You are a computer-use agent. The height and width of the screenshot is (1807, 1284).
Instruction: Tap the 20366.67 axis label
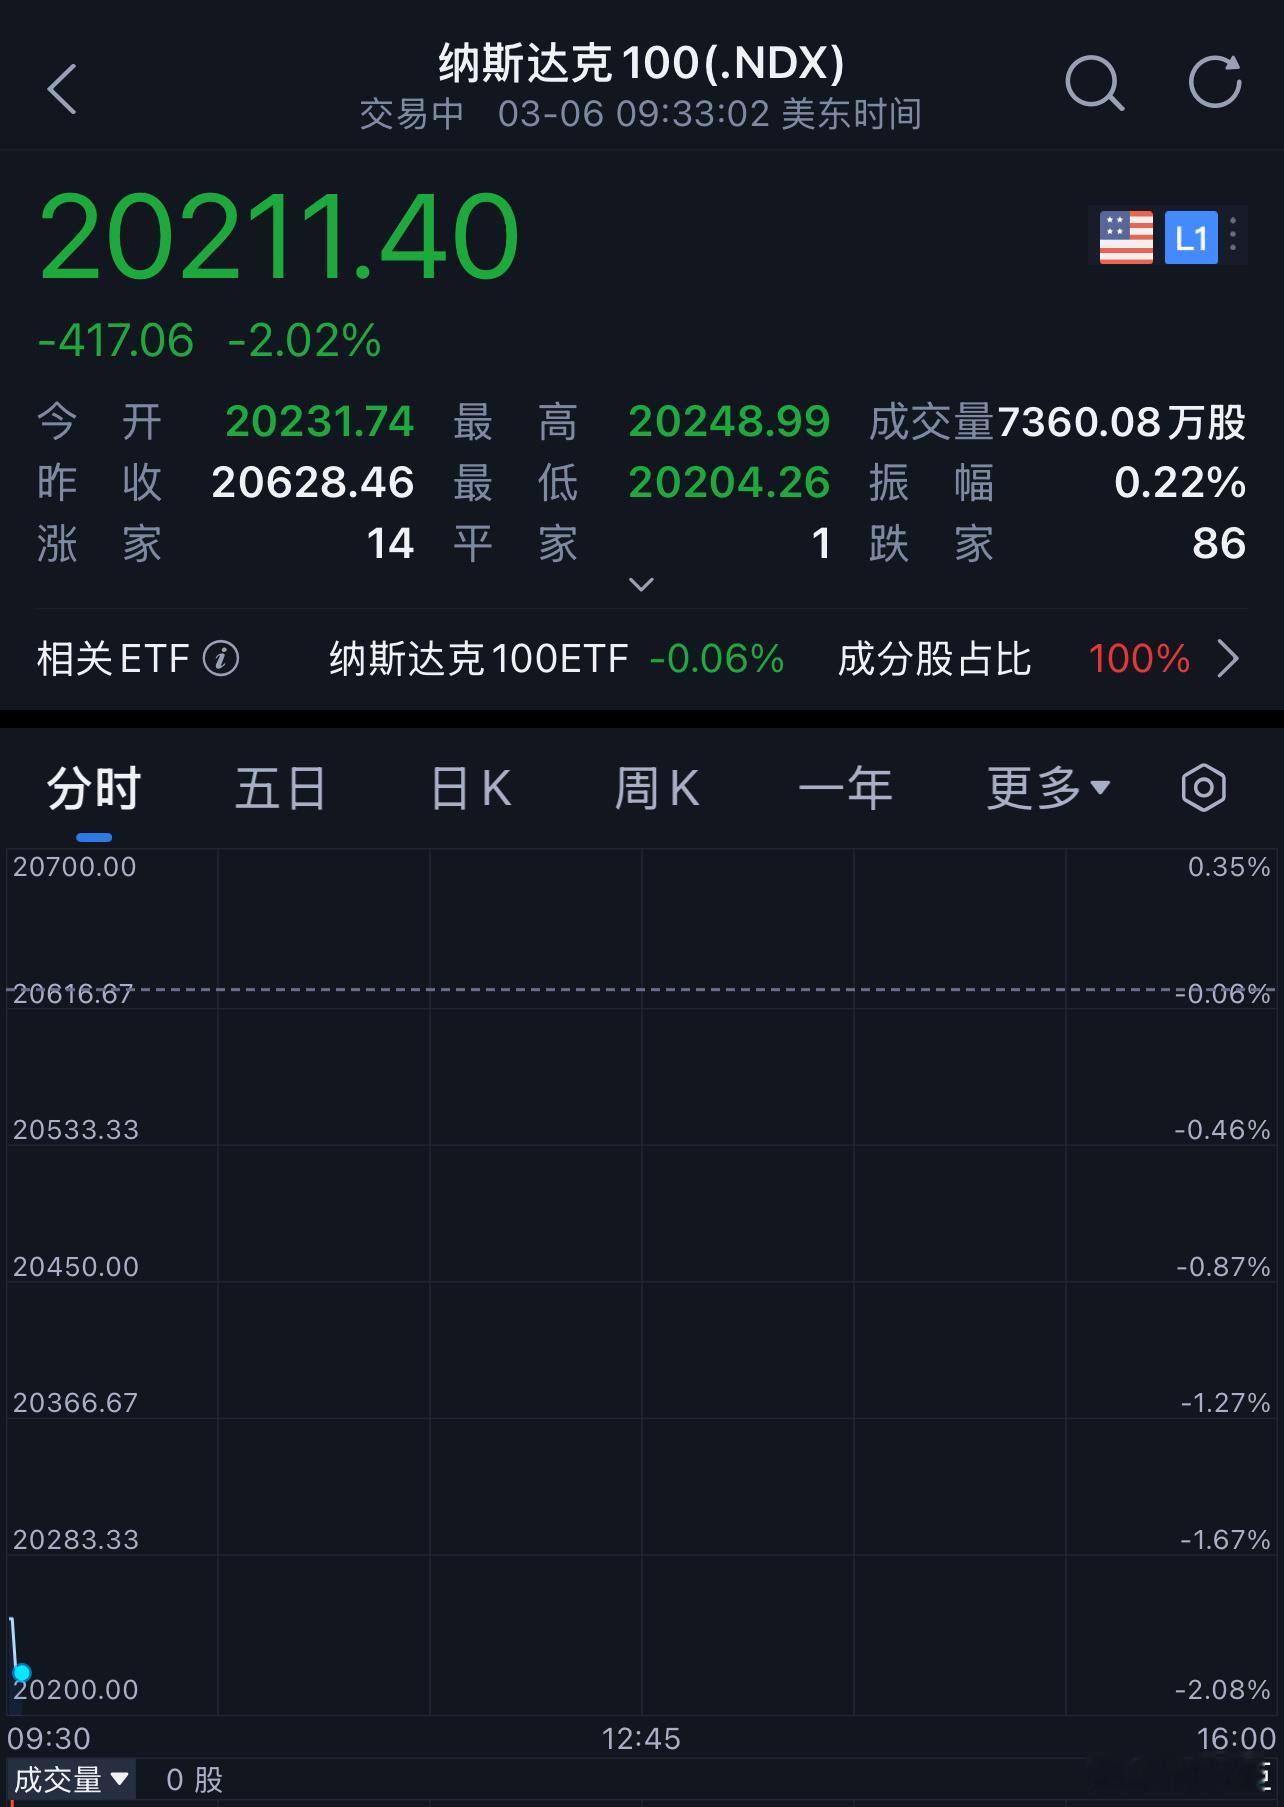point(75,1403)
